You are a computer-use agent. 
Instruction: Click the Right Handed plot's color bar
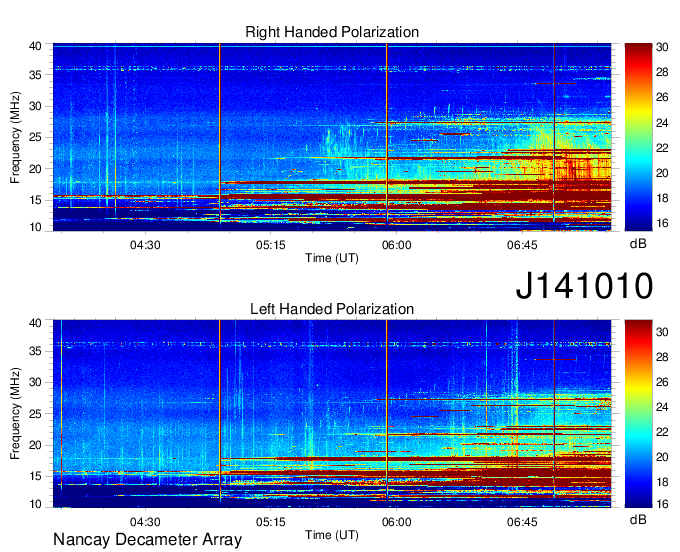point(638,137)
